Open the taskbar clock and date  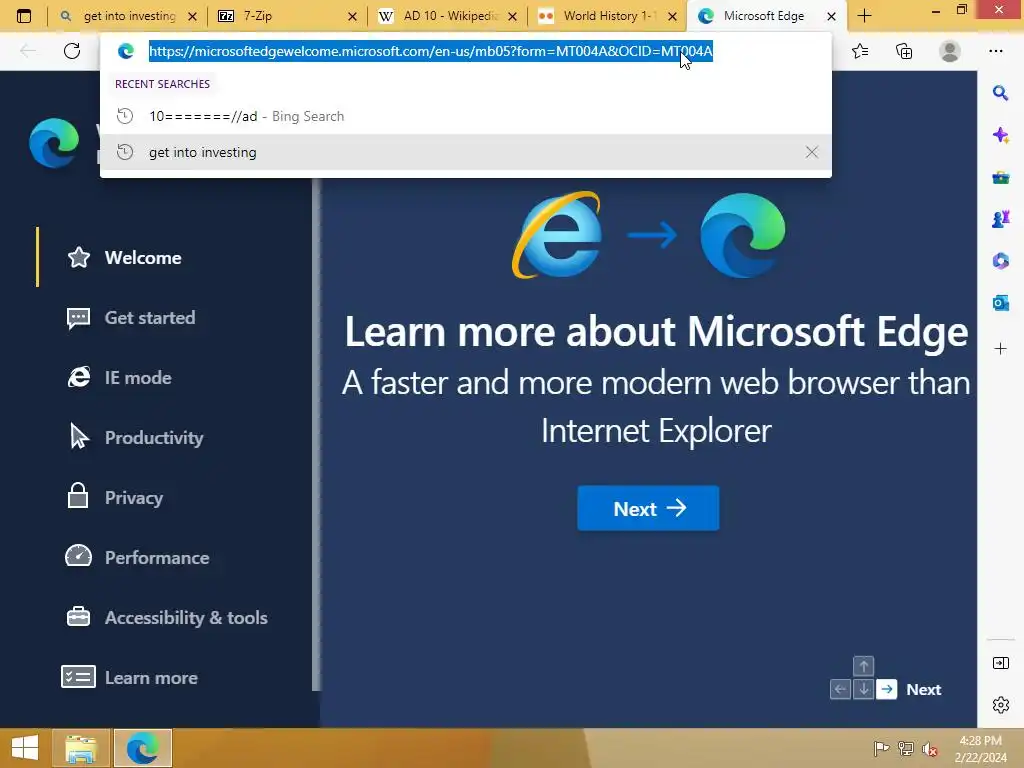point(980,748)
